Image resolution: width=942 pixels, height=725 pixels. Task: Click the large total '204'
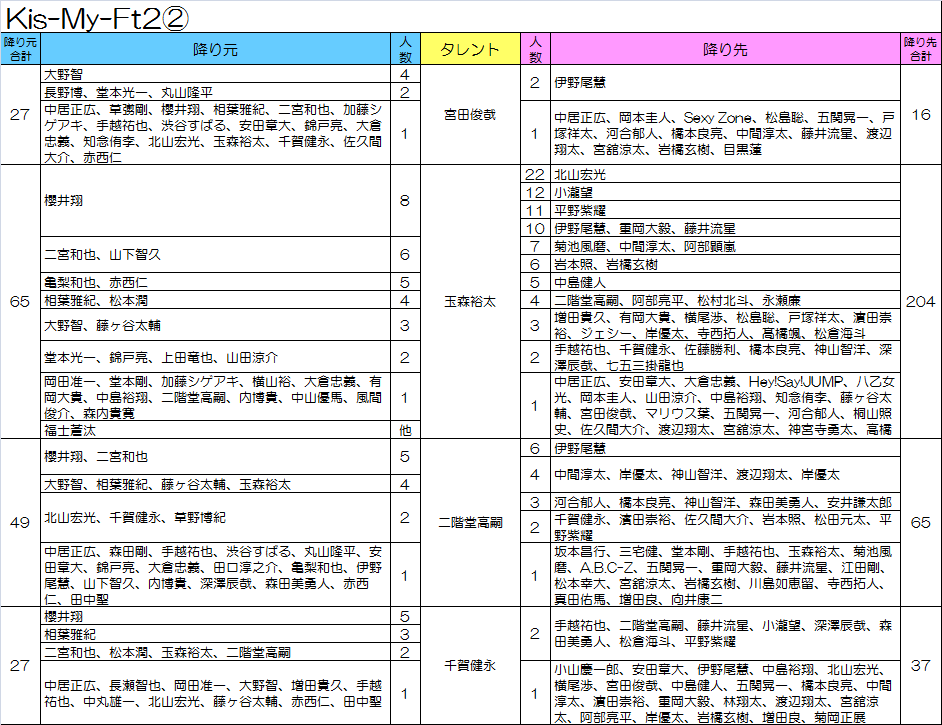click(x=920, y=302)
